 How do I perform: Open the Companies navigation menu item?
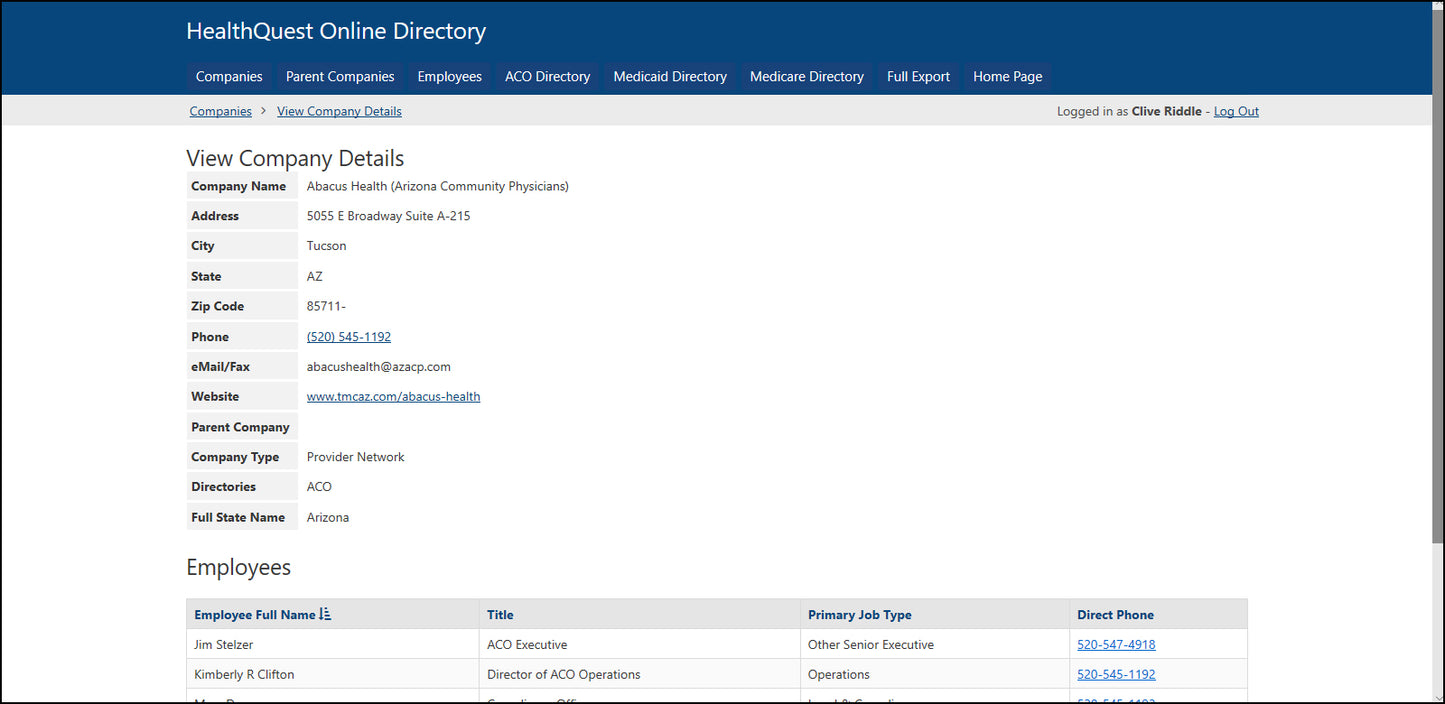(229, 77)
